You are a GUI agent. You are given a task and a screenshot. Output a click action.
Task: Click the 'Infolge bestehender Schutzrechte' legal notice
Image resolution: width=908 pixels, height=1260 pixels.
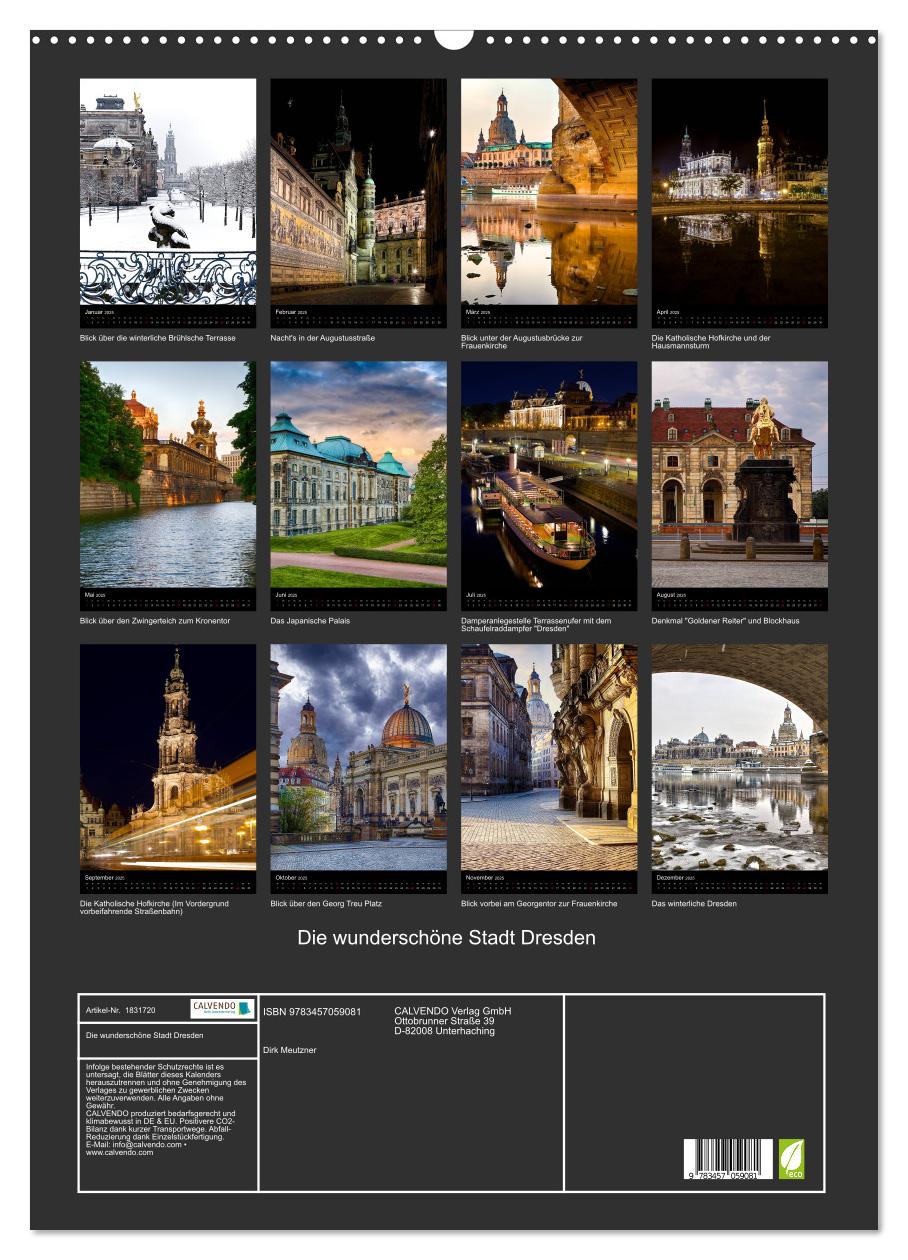[166, 1109]
